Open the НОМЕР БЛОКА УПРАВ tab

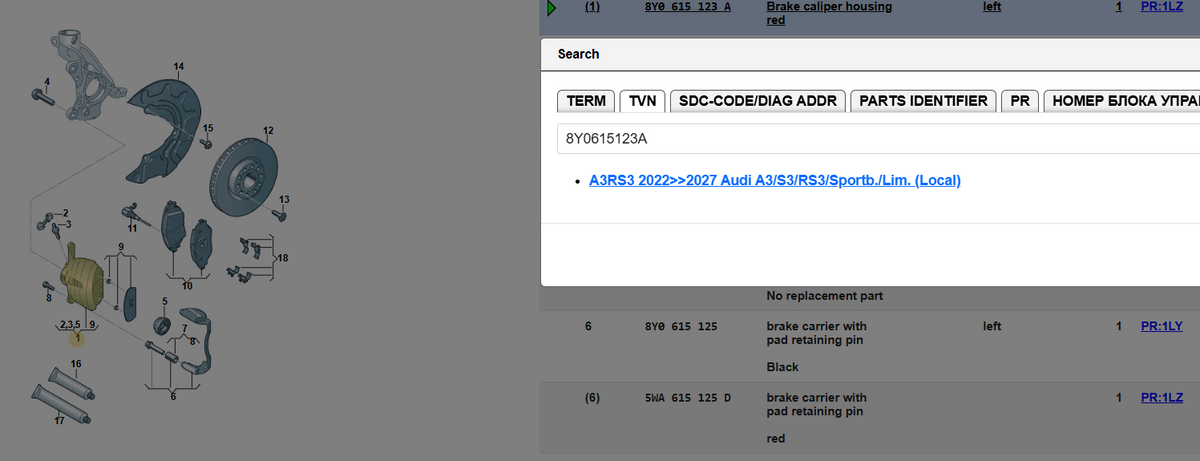1121,101
